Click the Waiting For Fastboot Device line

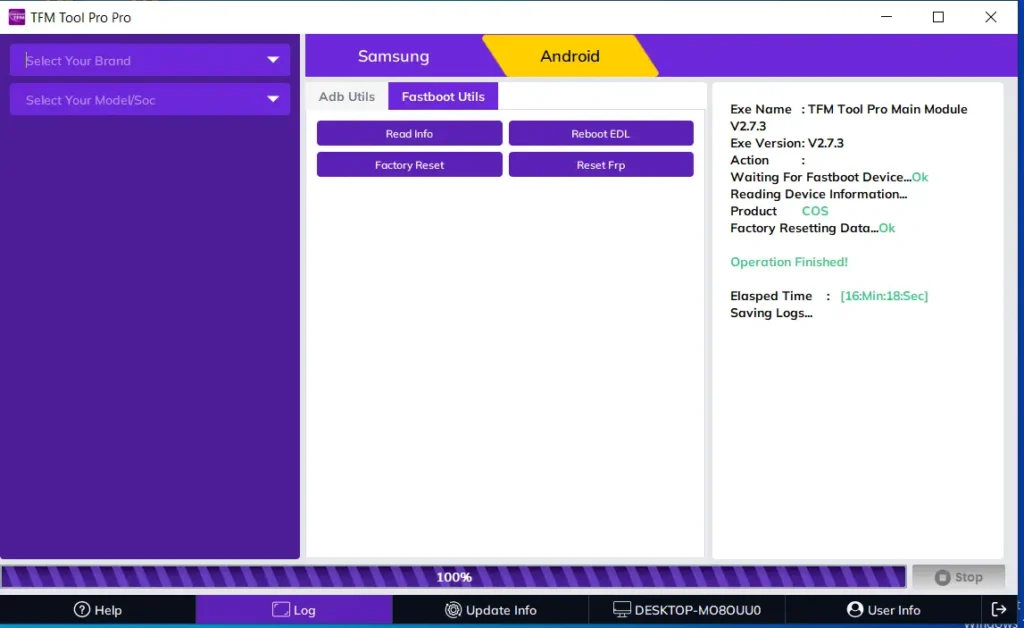[x=829, y=177]
